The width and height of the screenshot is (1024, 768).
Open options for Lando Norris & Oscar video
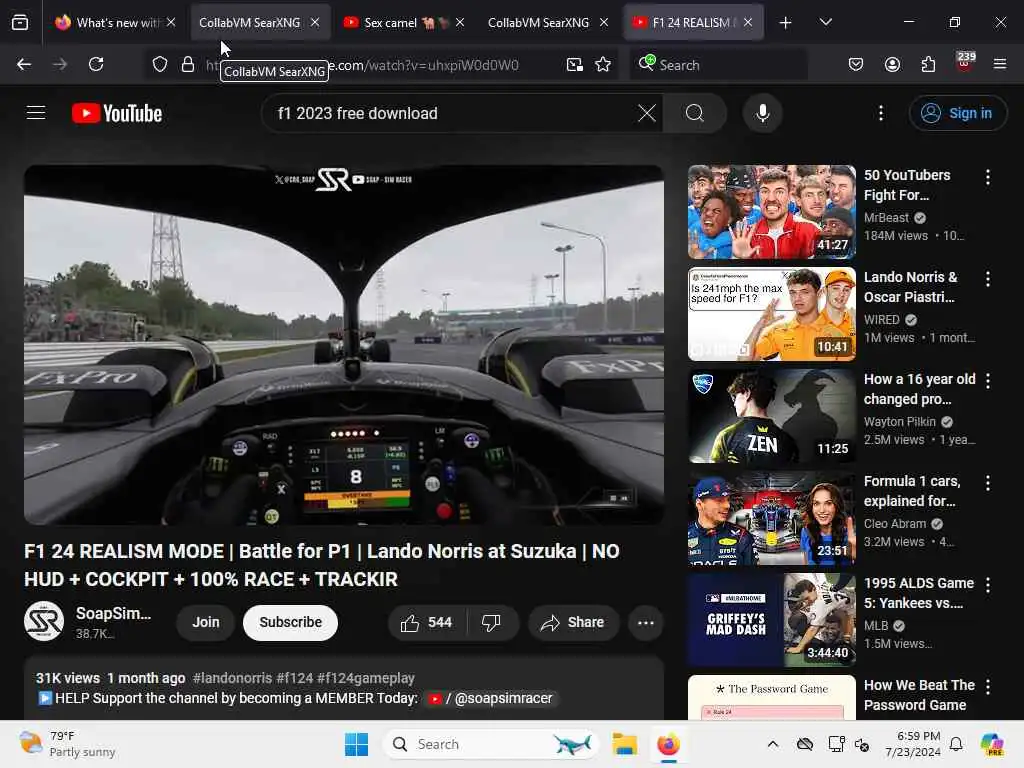pyautogui.click(x=987, y=279)
